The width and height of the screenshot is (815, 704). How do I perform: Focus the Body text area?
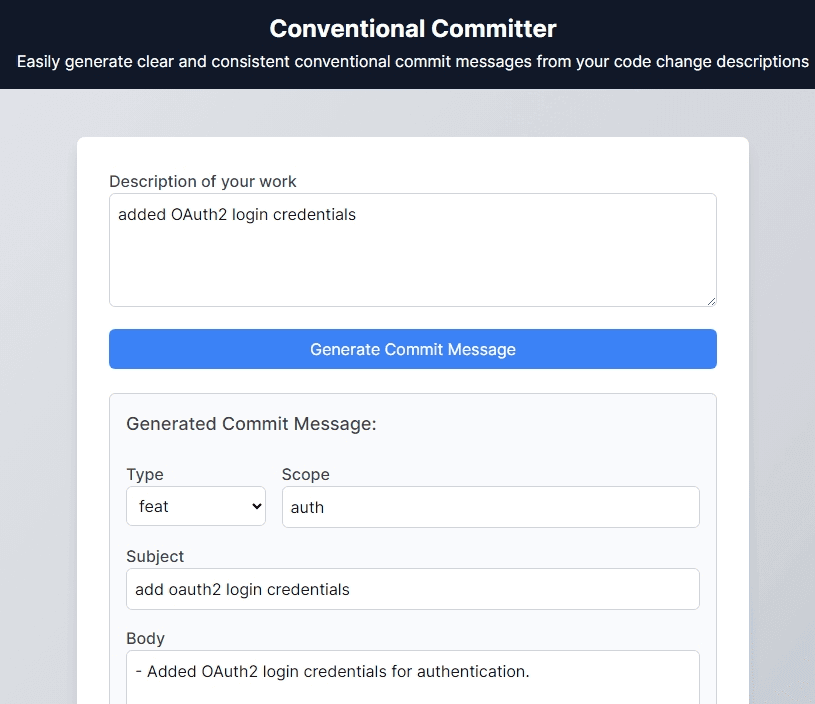(412, 685)
